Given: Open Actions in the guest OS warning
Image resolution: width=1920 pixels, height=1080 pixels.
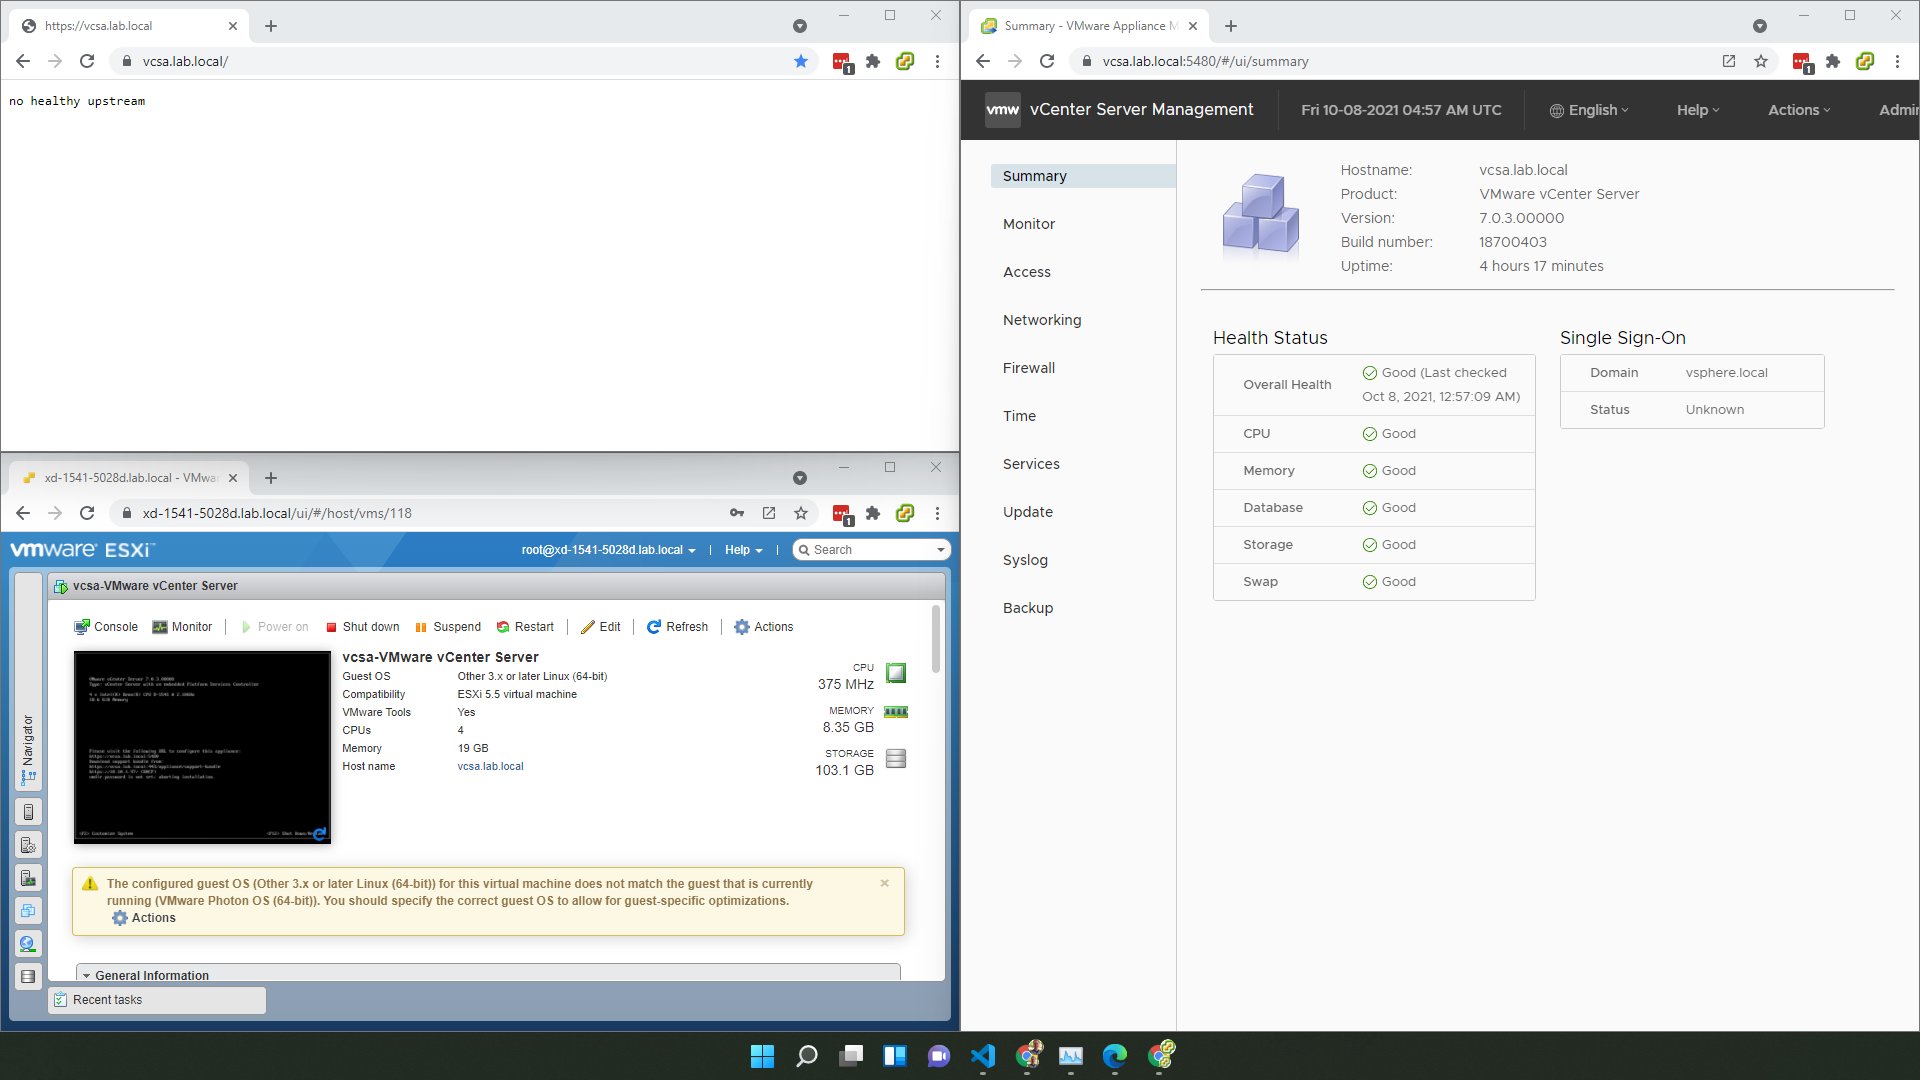Looking at the screenshot, I should pyautogui.click(x=144, y=918).
